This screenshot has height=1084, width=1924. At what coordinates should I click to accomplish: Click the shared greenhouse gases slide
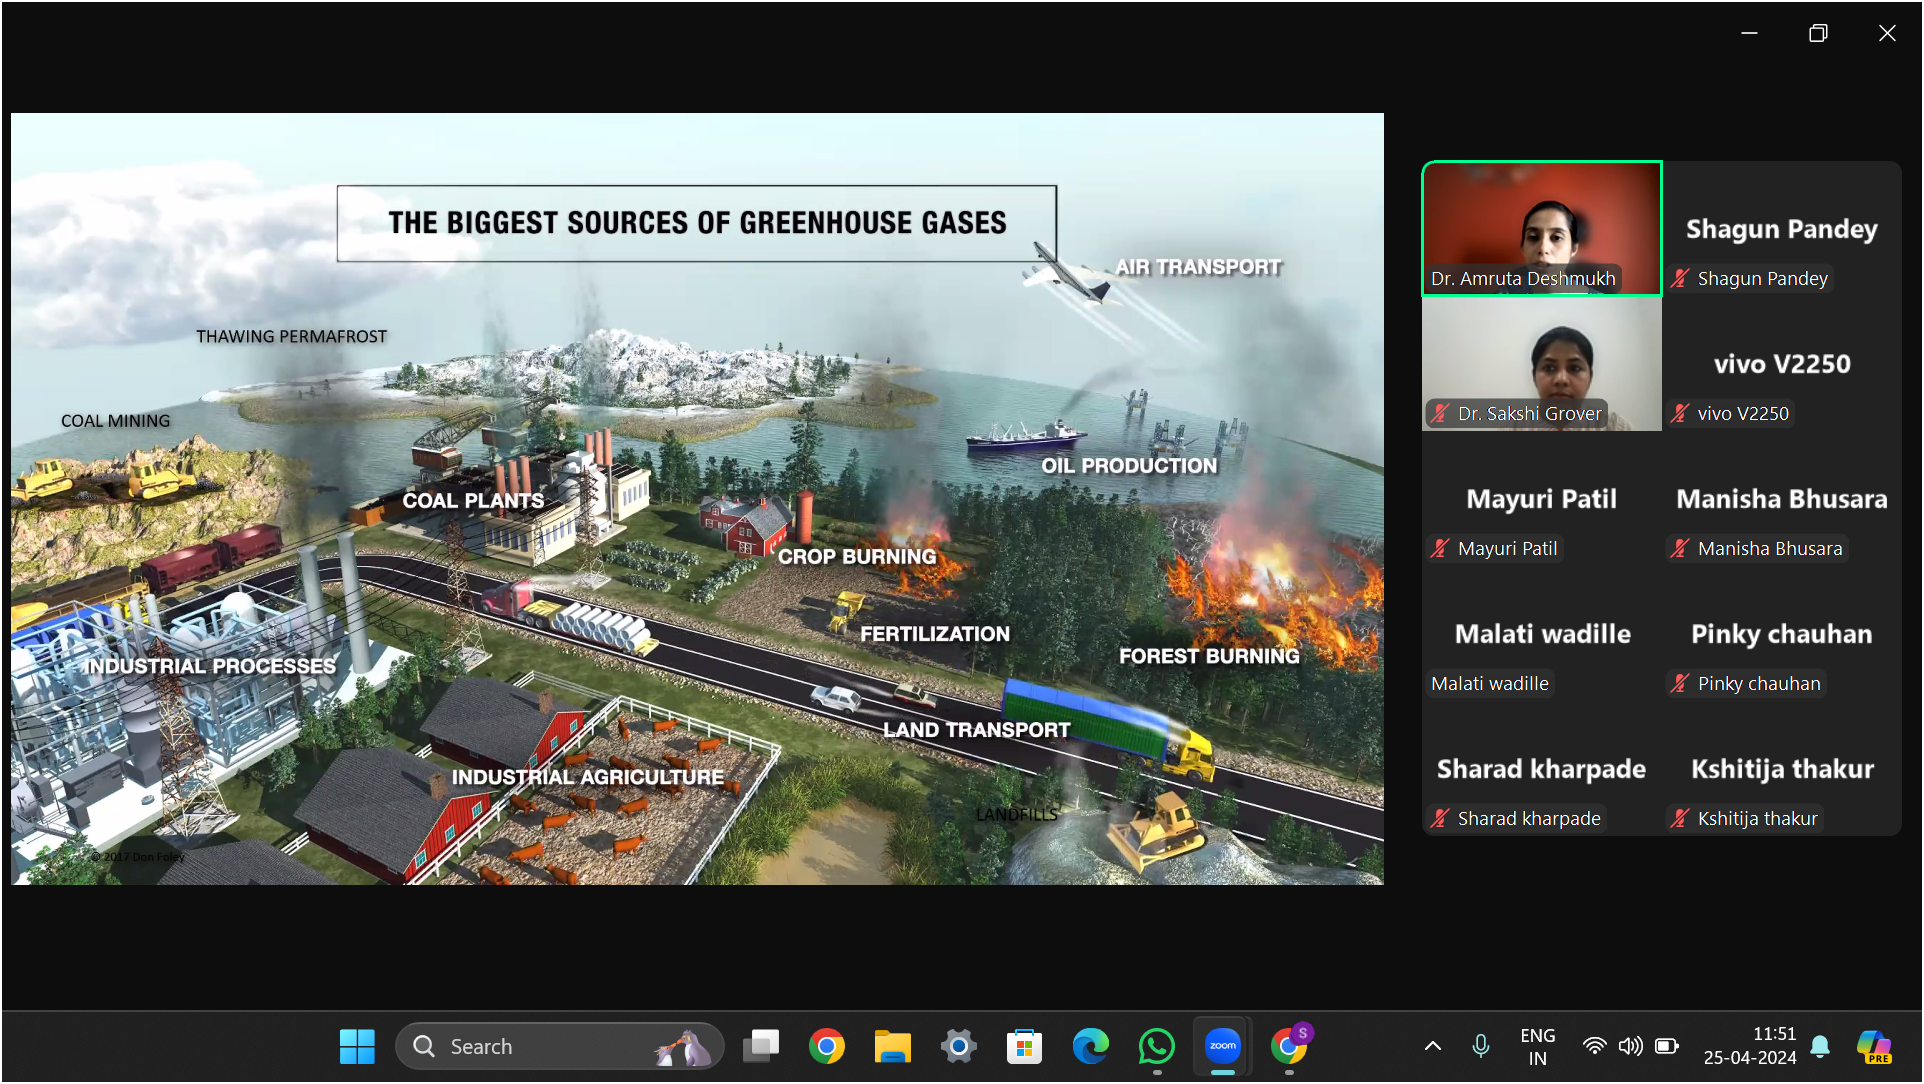click(x=697, y=498)
